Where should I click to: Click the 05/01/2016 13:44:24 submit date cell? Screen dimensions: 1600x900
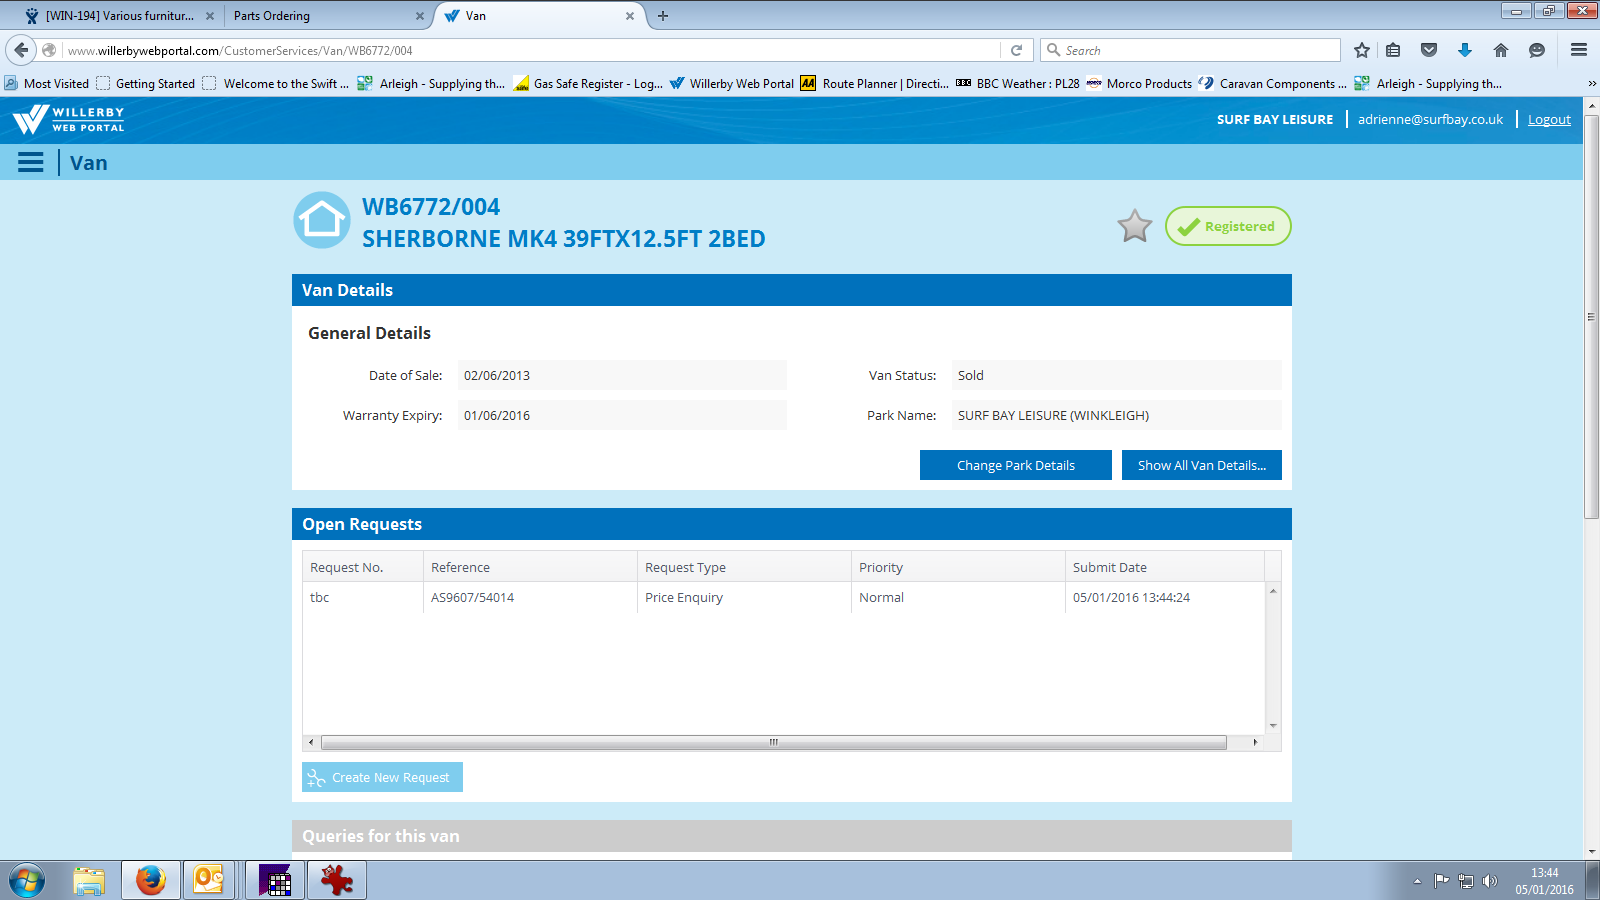[1165, 597]
